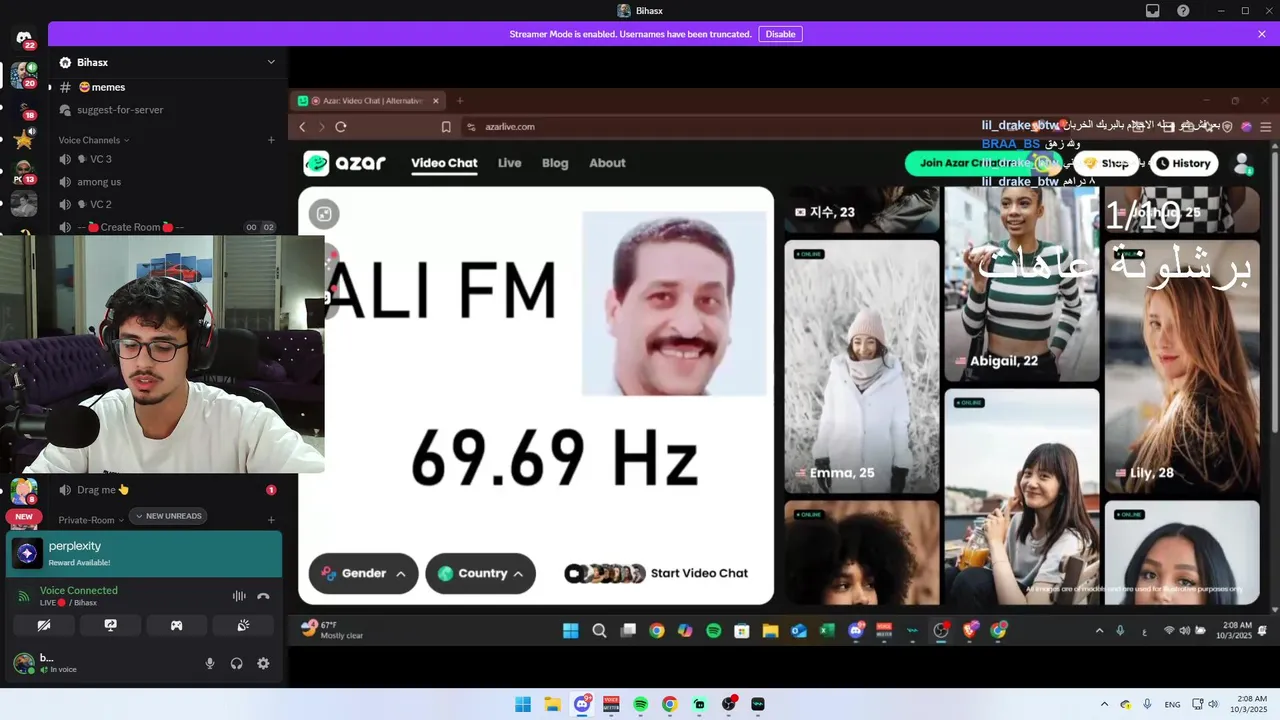
Task: Open Chrome on the bottom taskbar
Action: pos(670,704)
